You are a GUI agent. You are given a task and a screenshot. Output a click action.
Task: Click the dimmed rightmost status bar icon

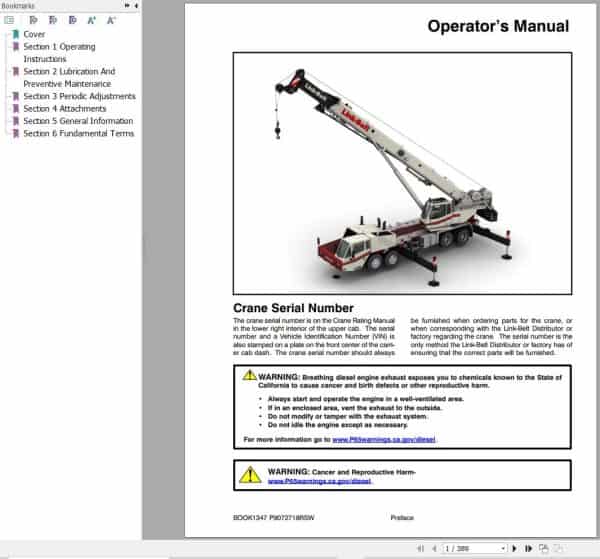(x=559, y=548)
